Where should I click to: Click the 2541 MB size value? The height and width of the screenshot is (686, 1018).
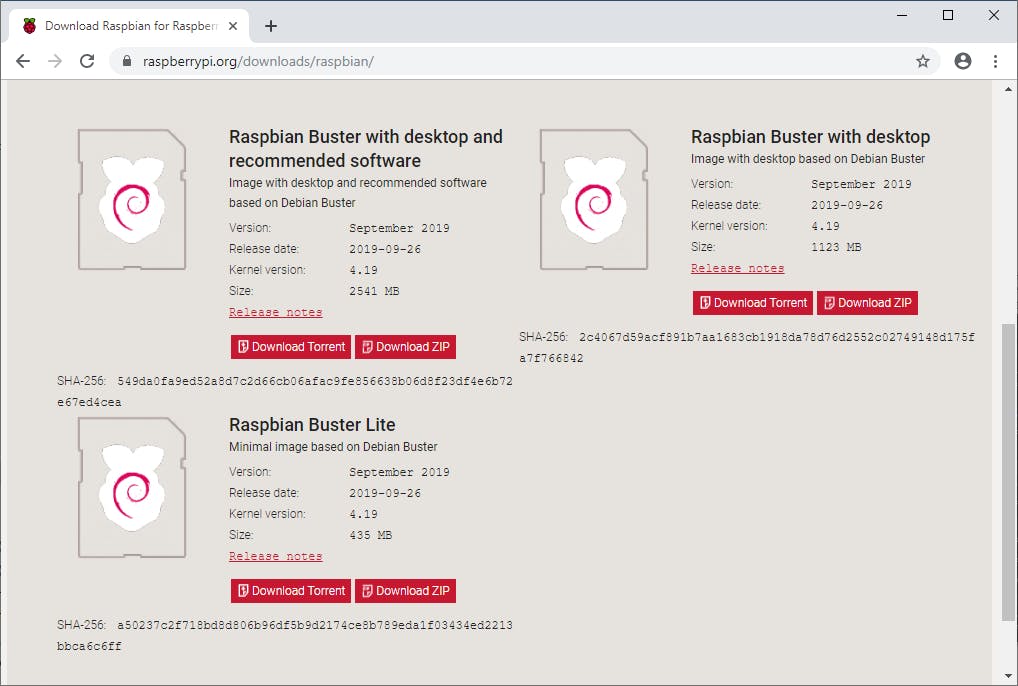374,291
